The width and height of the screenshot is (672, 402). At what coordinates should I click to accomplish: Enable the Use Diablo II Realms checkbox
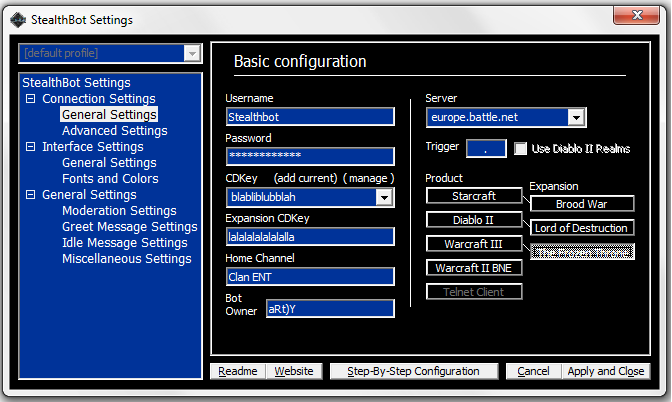(521, 148)
